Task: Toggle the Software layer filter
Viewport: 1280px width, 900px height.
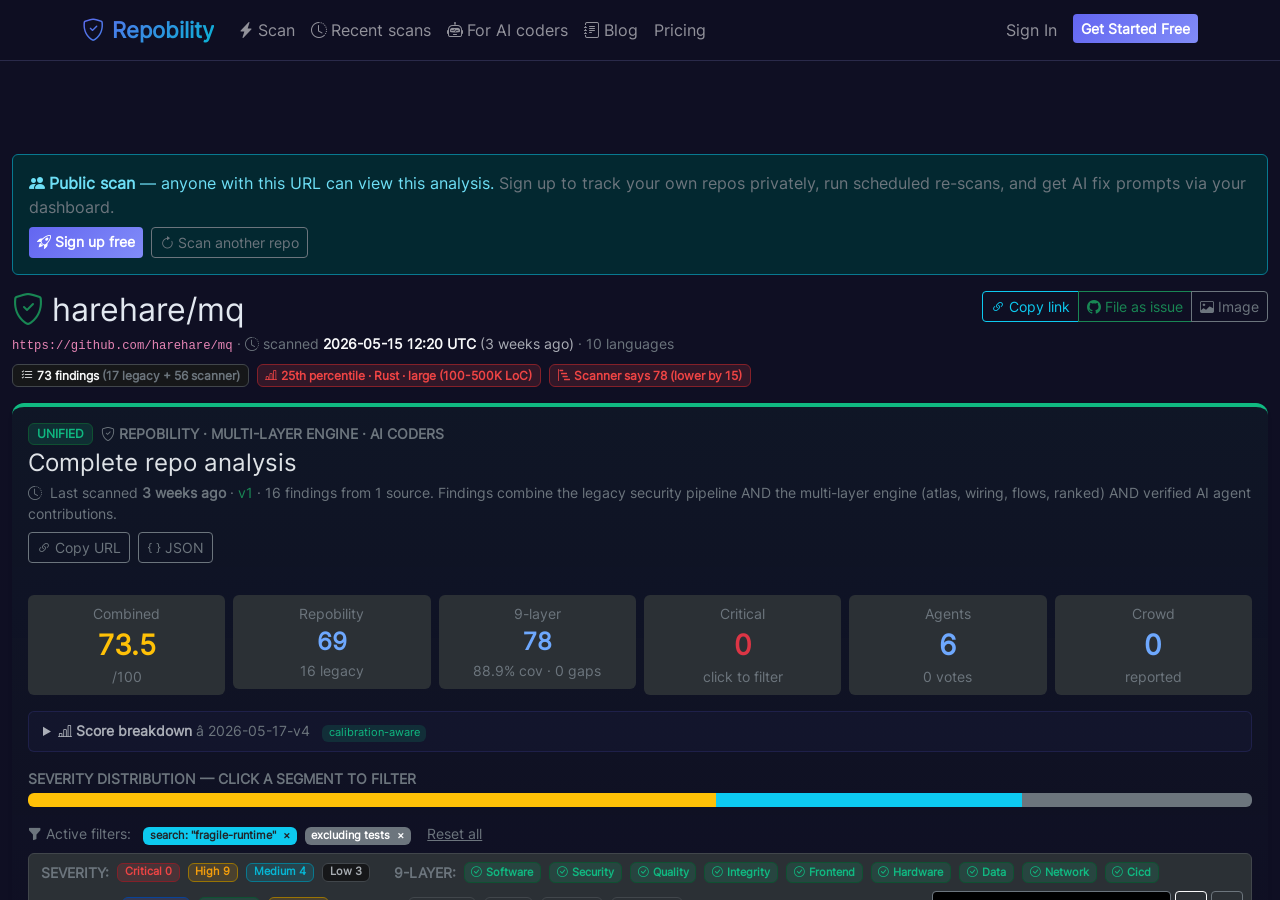Action: coord(502,872)
